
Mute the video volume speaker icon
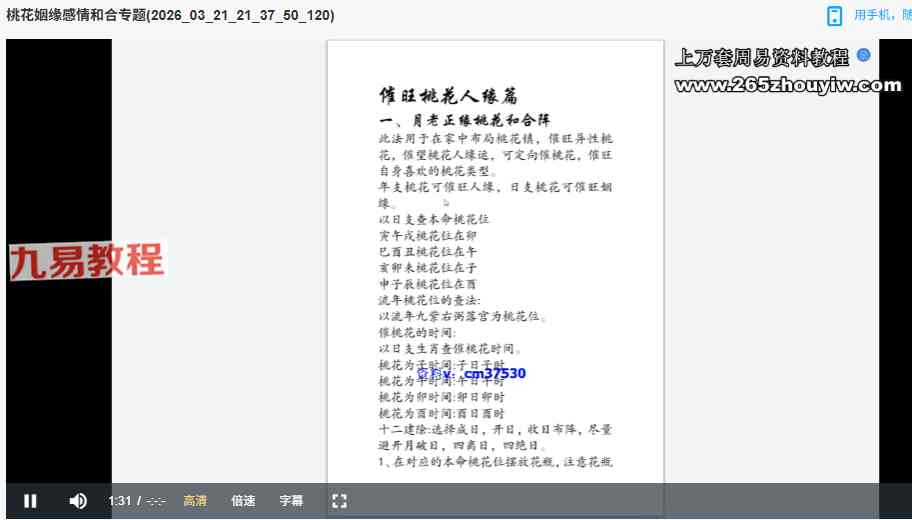click(78, 501)
